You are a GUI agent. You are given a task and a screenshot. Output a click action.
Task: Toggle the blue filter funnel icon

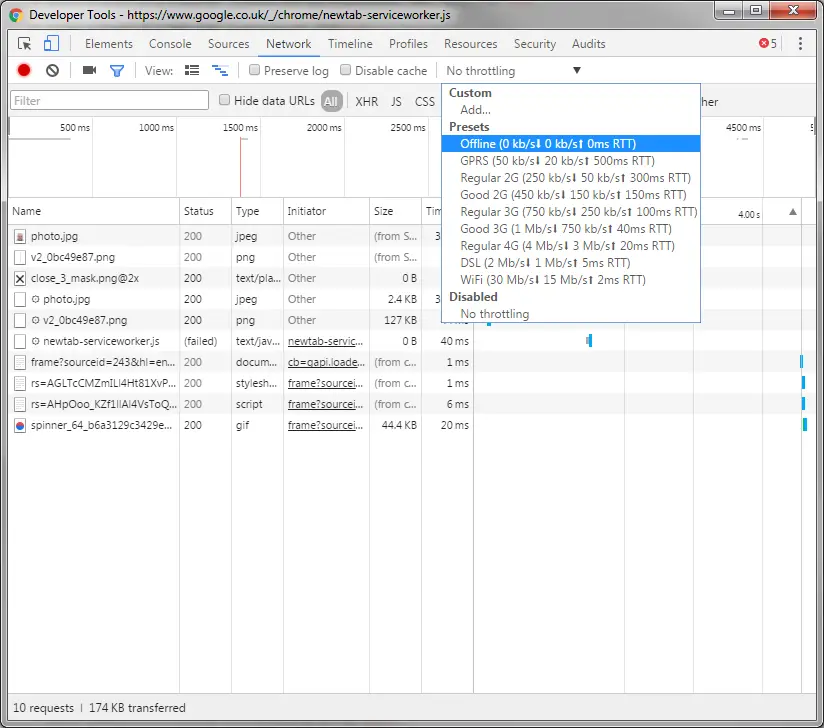tap(117, 71)
